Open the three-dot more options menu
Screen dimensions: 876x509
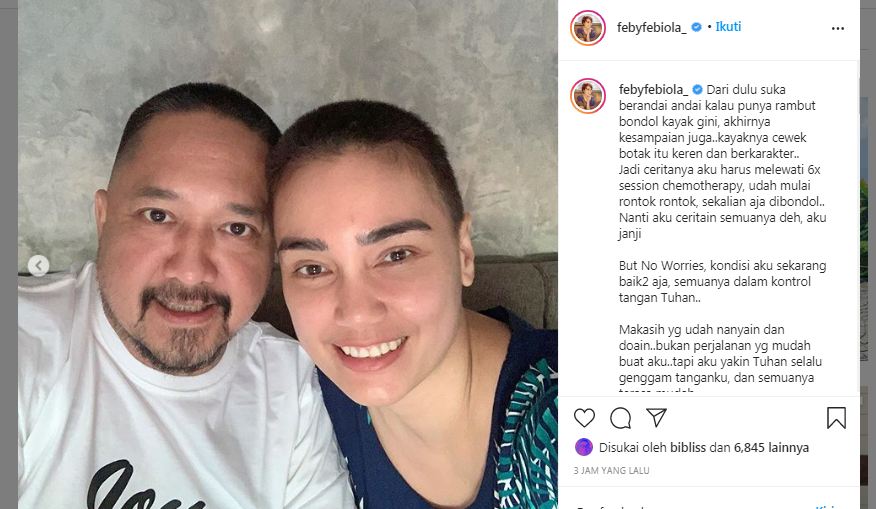point(837,28)
